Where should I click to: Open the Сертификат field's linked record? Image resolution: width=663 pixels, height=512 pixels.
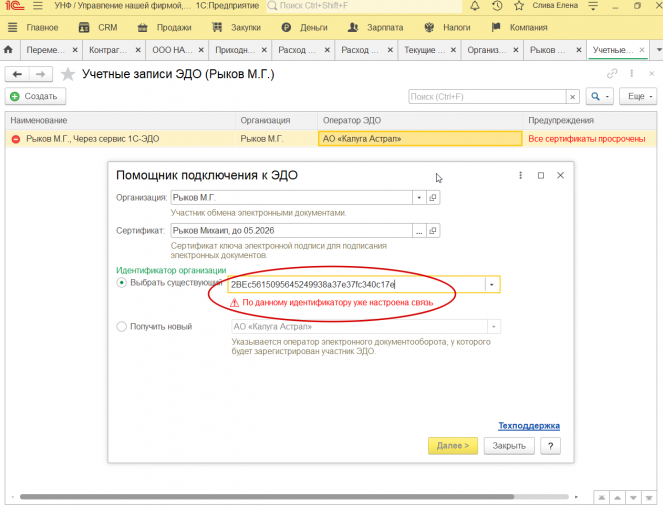pyautogui.click(x=433, y=231)
